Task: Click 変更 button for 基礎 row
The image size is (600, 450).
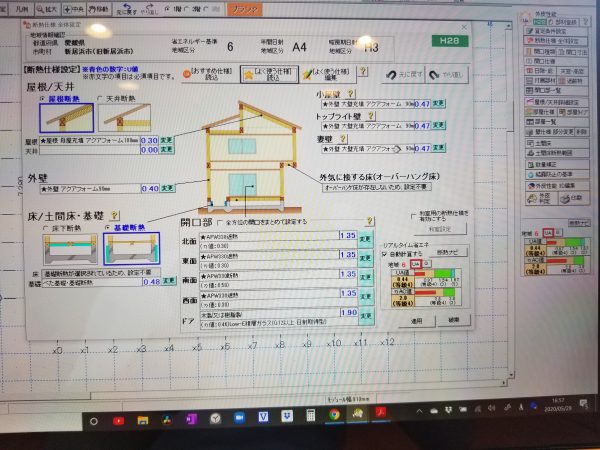Action: click(169, 281)
